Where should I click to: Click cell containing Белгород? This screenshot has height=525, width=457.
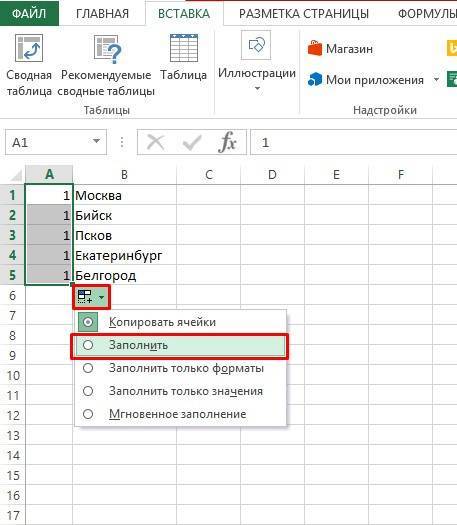click(124, 275)
